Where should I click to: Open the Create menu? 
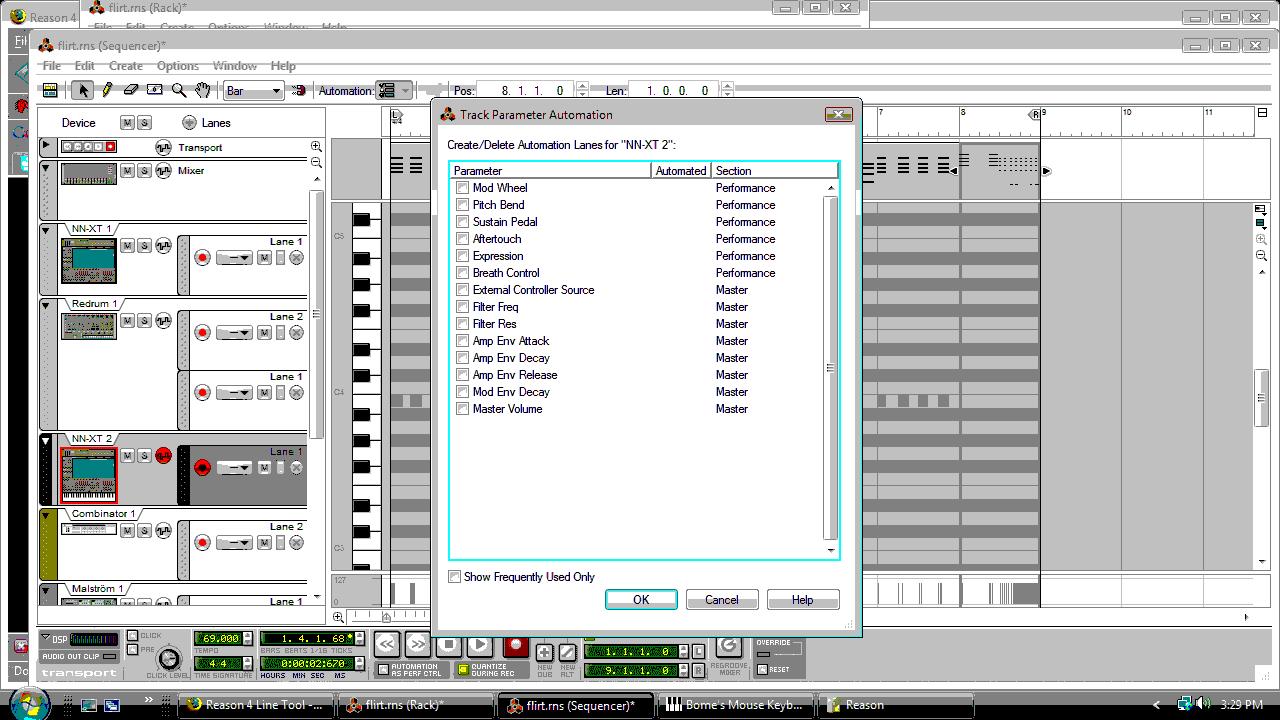(x=126, y=66)
